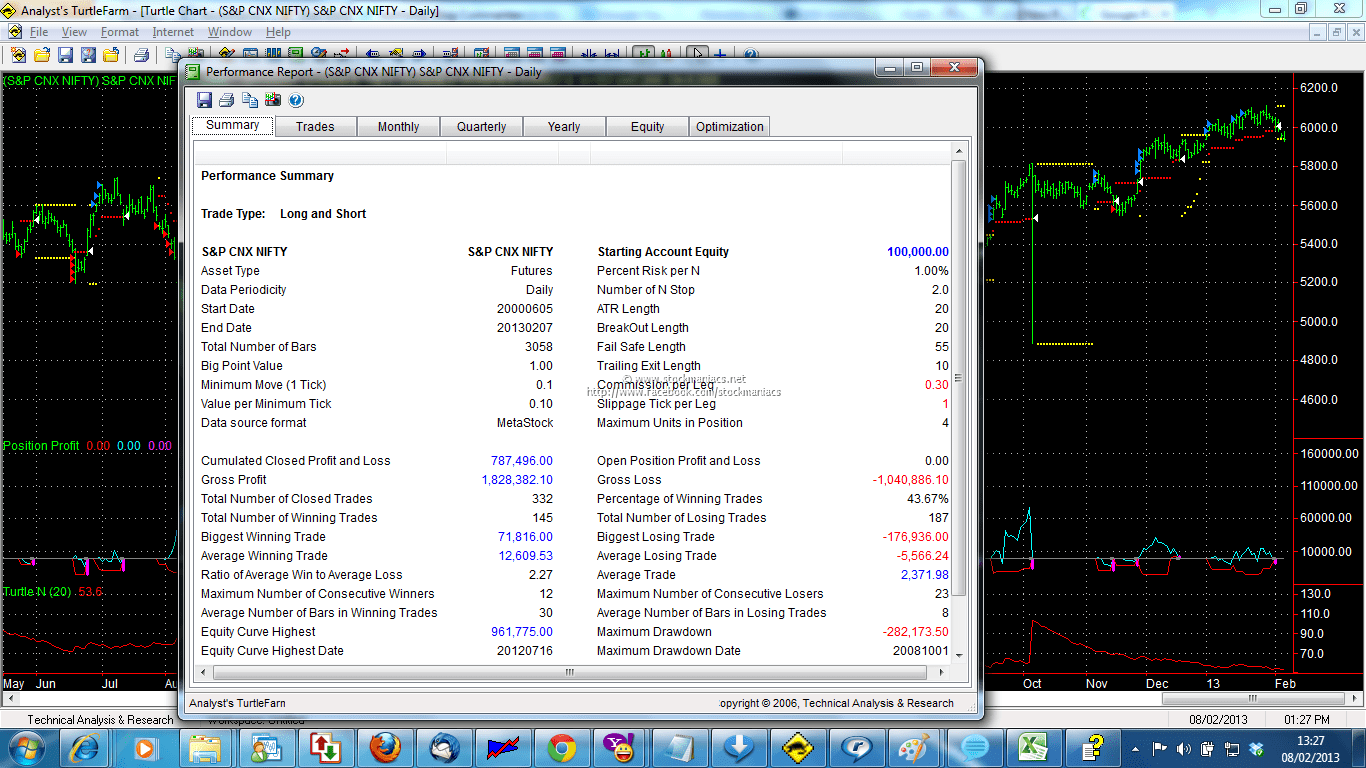
Task: Open Help via the question mark icon
Action: click(295, 99)
